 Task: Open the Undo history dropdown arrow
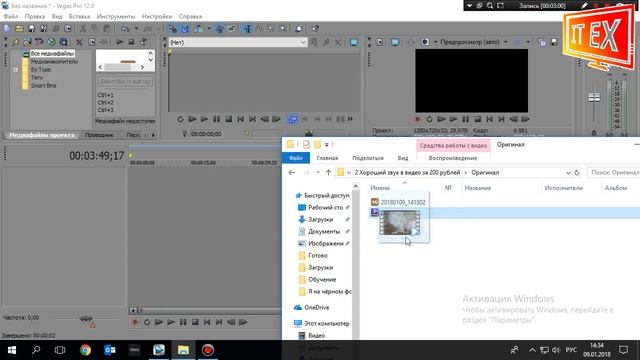point(136,29)
